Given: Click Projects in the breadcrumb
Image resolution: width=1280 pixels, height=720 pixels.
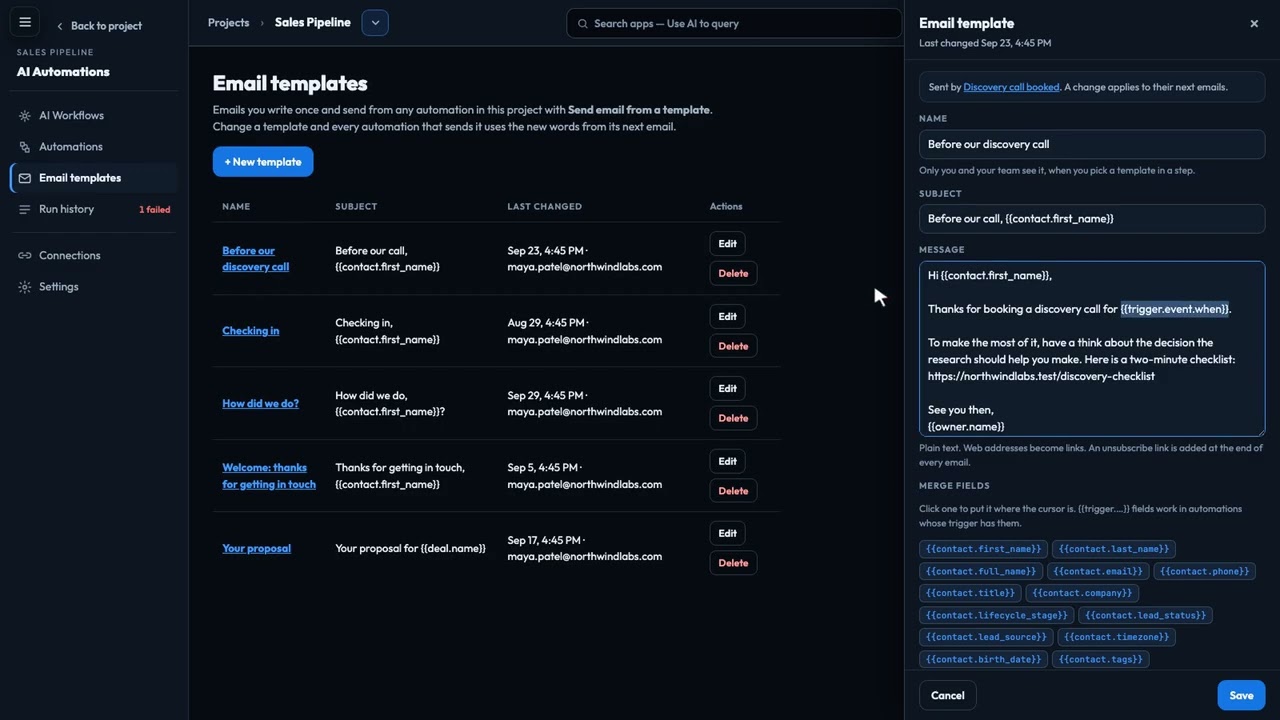Looking at the screenshot, I should pyautogui.click(x=228, y=23).
